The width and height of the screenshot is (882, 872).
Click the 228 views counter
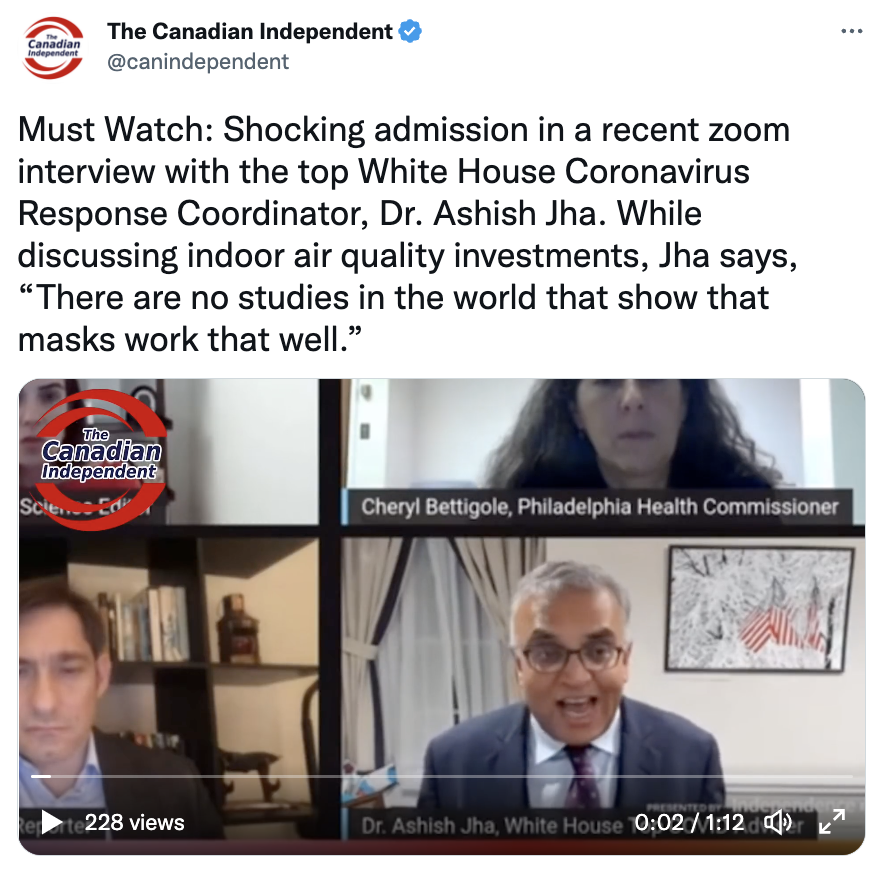pyautogui.click(x=134, y=822)
